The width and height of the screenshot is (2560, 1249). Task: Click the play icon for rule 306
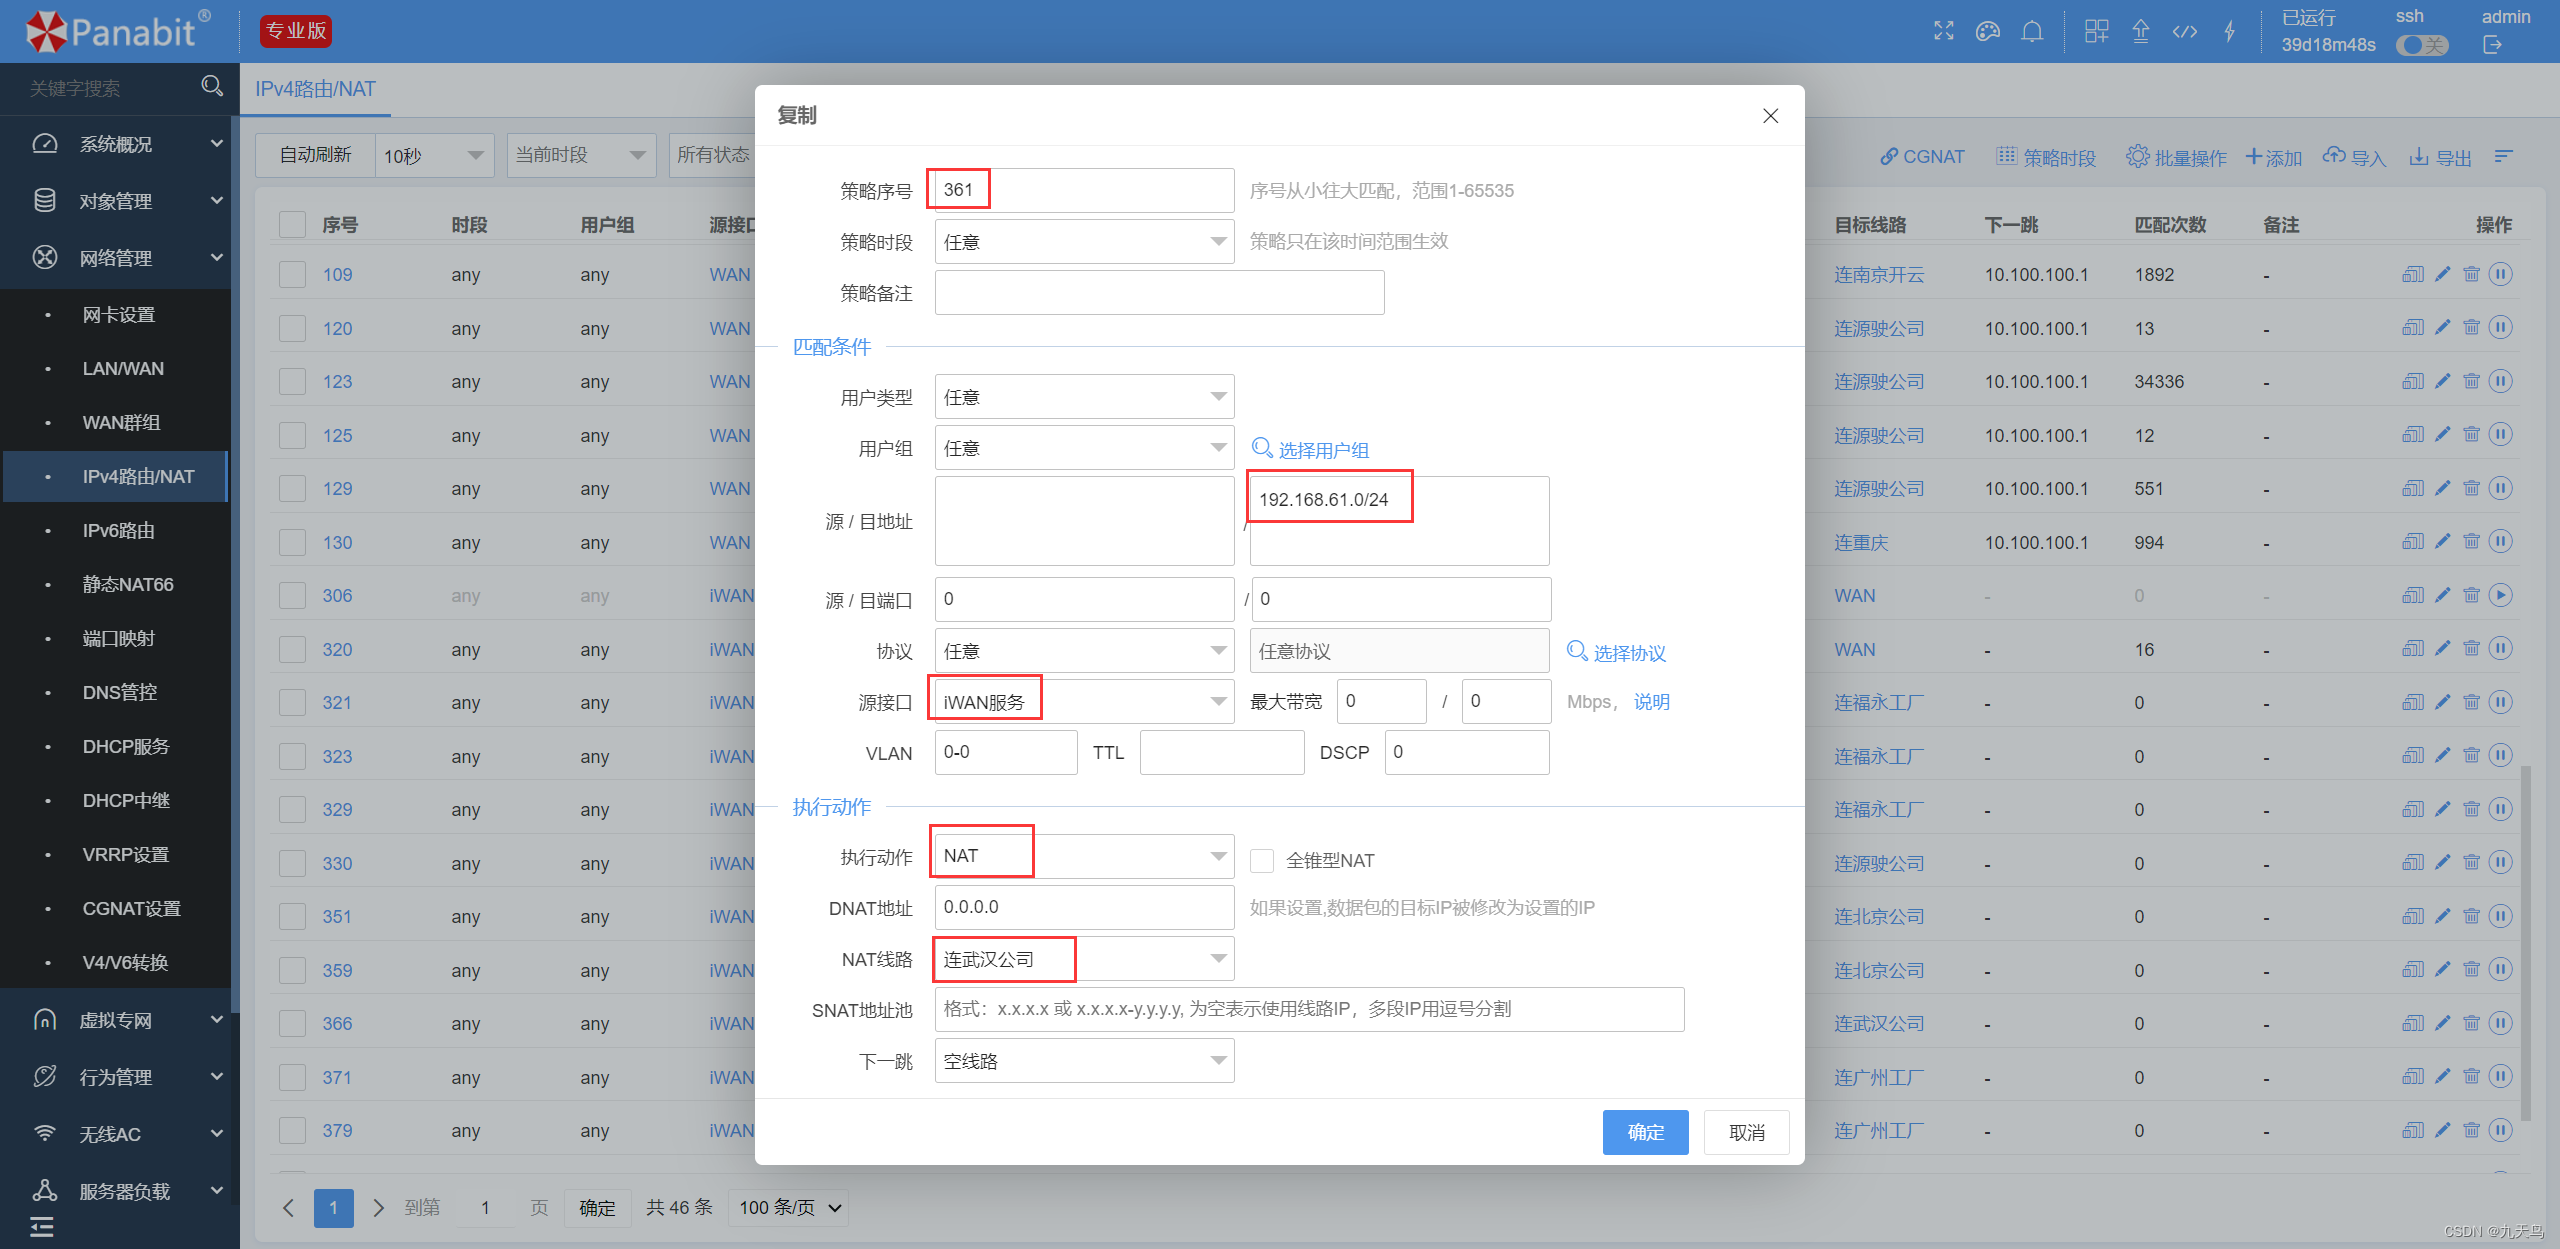(2500, 595)
